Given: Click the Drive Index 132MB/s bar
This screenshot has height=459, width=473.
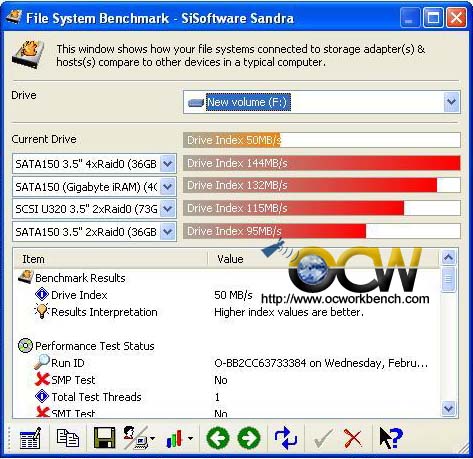Looking at the screenshot, I should tap(310, 185).
